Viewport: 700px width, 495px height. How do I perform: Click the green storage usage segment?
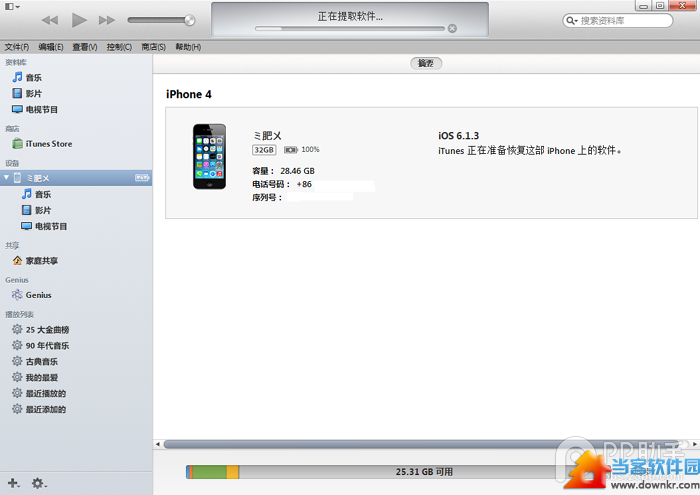tap(209, 472)
